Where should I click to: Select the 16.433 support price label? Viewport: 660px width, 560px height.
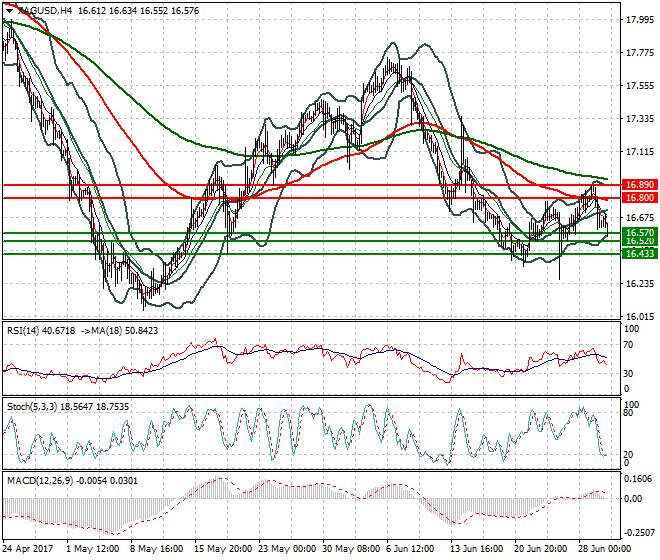coord(640,253)
